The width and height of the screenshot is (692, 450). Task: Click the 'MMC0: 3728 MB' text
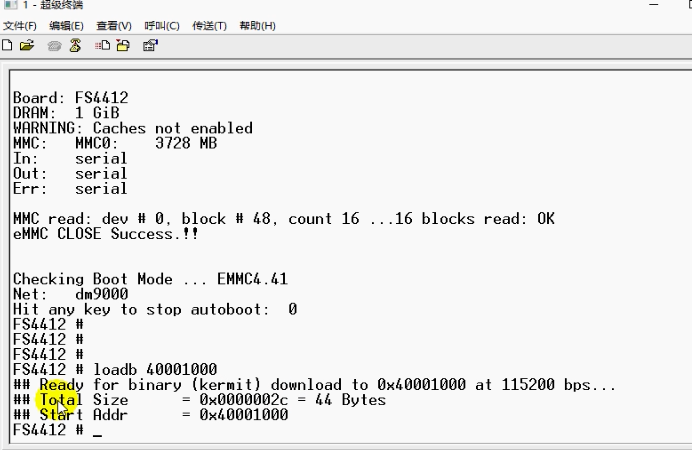click(x=146, y=143)
